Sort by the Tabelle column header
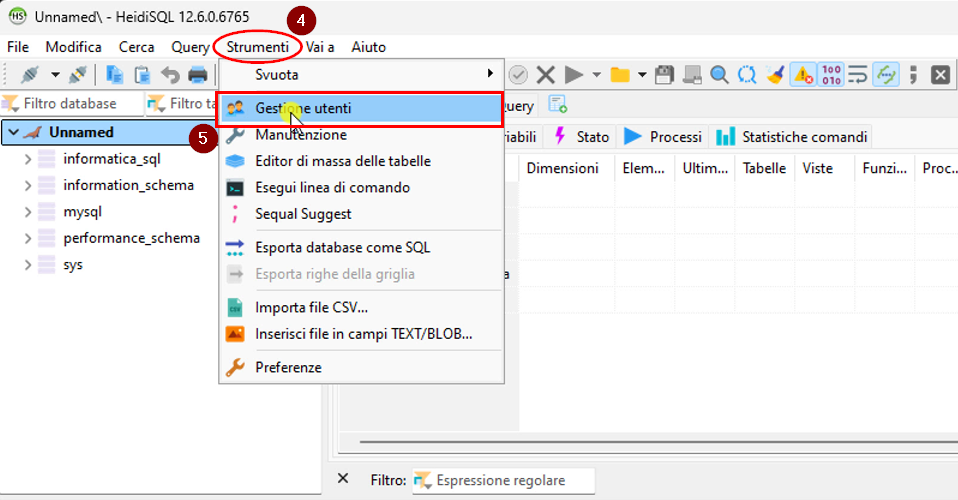This screenshot has width=958, height=500. pos(764,169)
